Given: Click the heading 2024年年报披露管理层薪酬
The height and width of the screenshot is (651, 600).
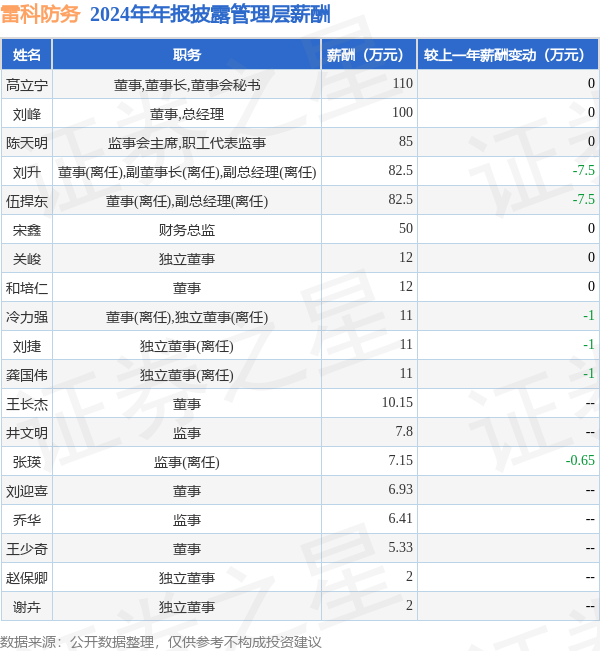Looking at the screenshot, I should pos(210,15).
